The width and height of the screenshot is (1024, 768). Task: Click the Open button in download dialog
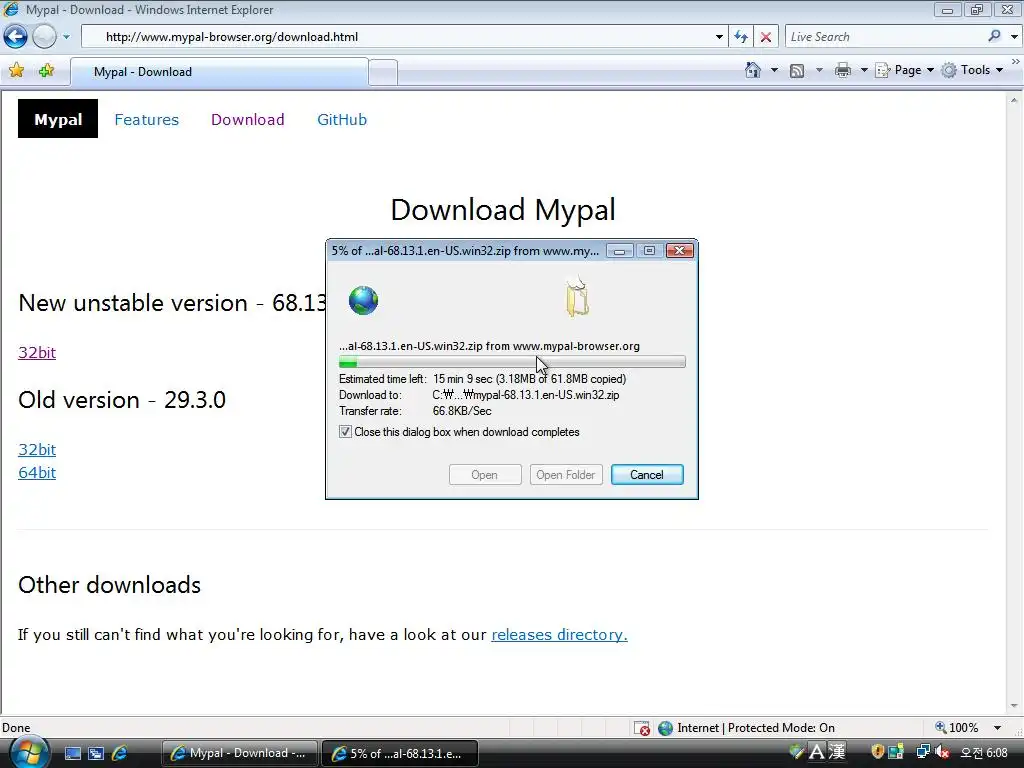[485, 475]
